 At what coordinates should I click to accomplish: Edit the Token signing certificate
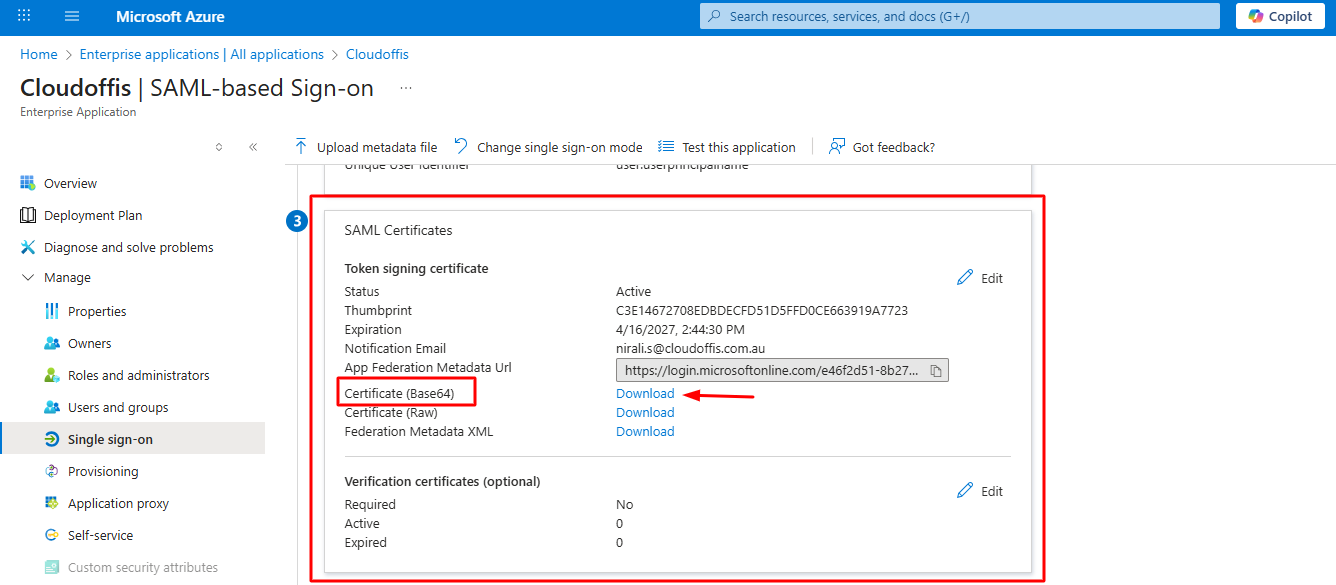980,278
